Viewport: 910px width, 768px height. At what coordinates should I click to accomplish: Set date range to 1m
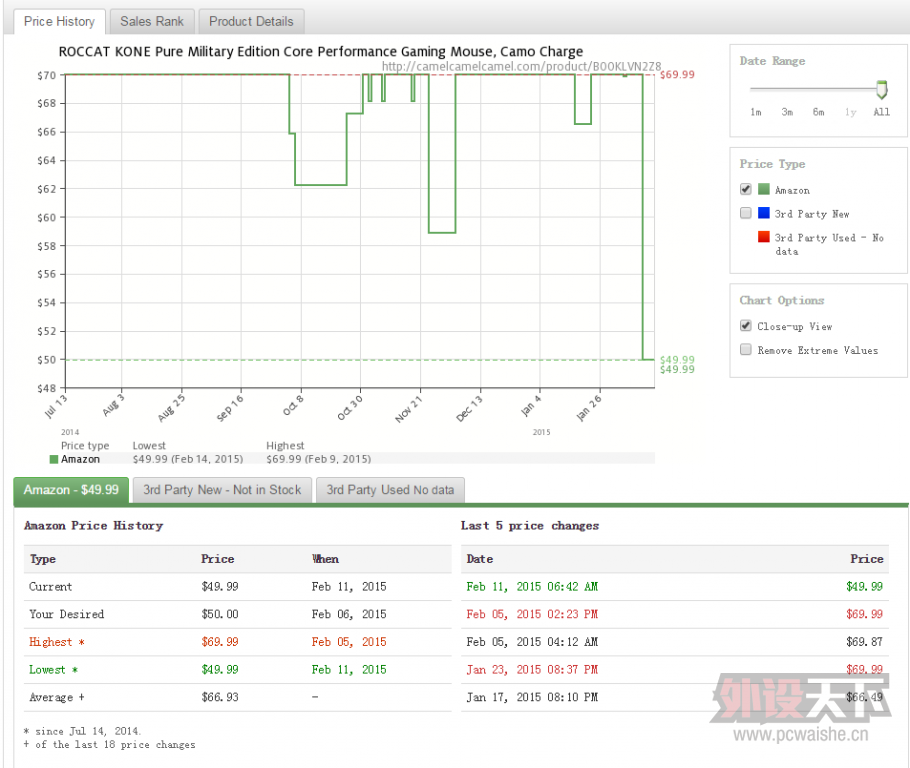pyautogui.click(x=756, y=112)
